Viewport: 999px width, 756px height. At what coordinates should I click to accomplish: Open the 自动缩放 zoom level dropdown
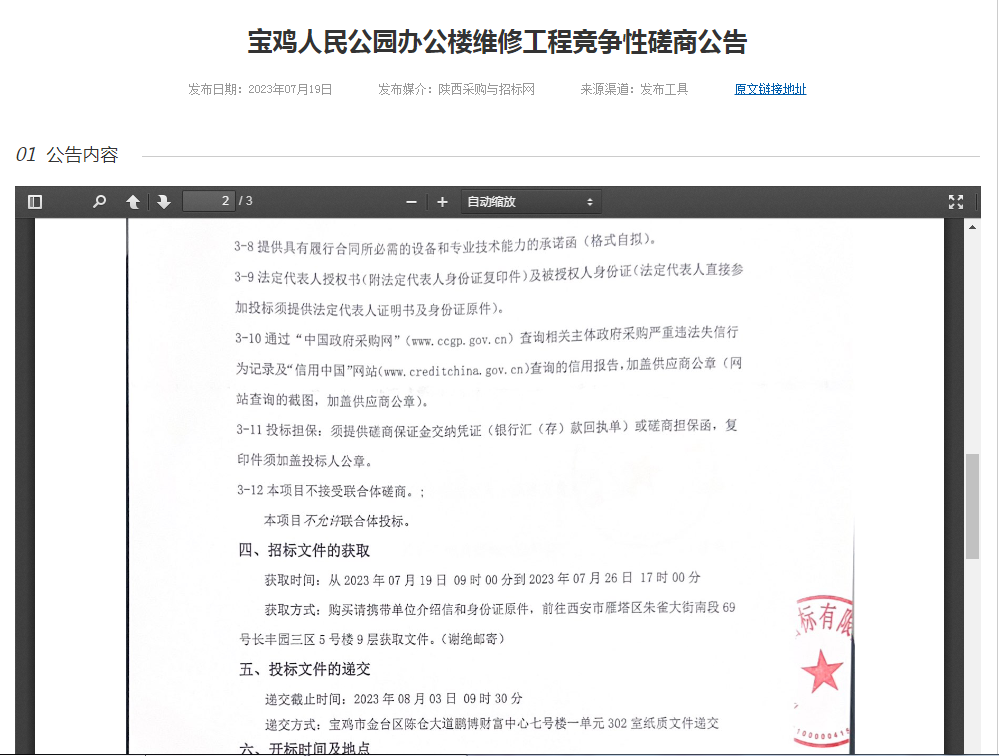531,202
